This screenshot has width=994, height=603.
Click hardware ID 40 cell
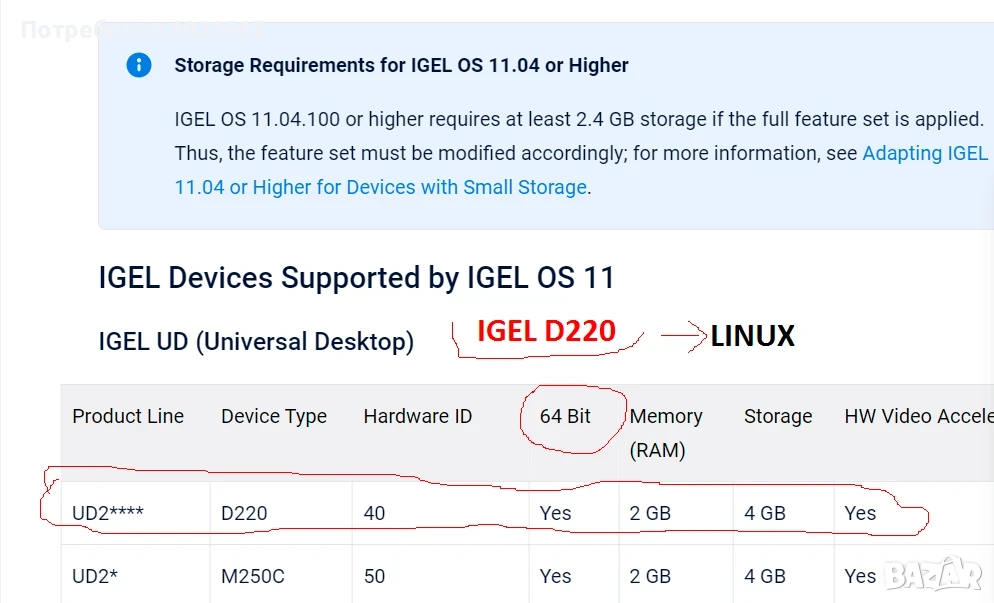374,513
